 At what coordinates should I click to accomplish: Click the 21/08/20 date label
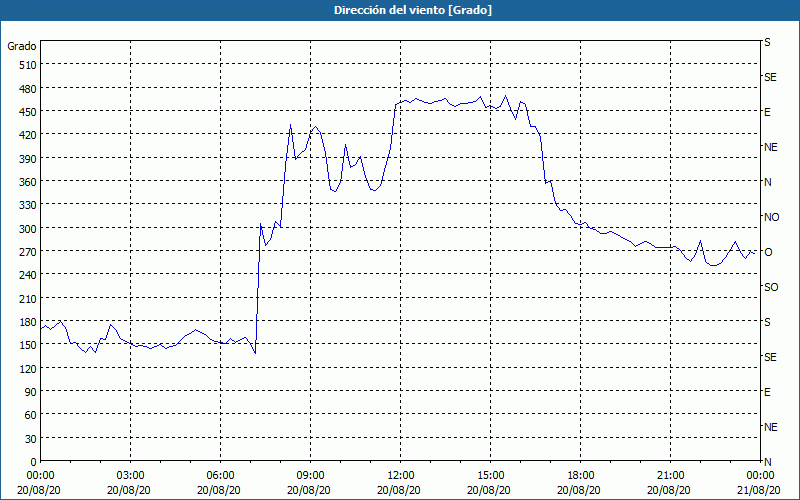pyautogui.click(x=760, y=490)
